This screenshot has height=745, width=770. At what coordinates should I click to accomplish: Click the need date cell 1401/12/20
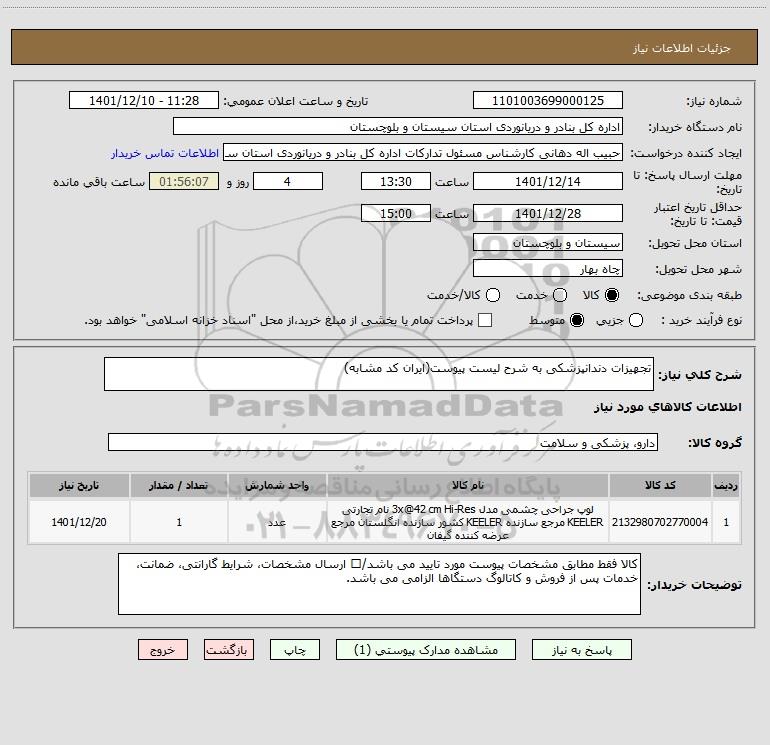(x=79, y=522)
